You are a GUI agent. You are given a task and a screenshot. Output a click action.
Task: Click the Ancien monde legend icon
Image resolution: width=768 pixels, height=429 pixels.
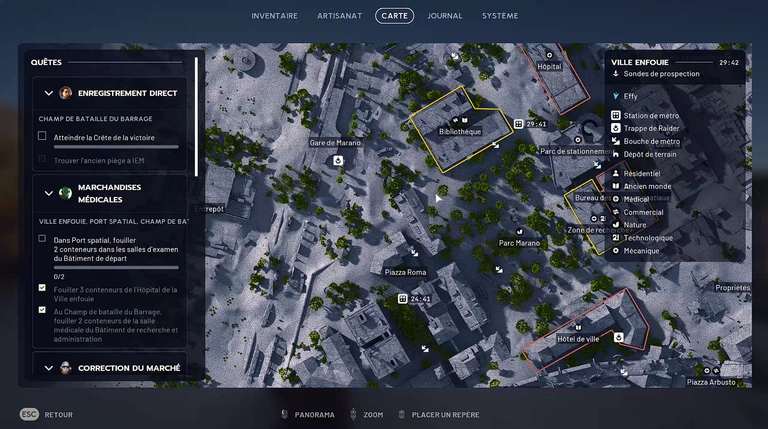click(x=616, y=186)
